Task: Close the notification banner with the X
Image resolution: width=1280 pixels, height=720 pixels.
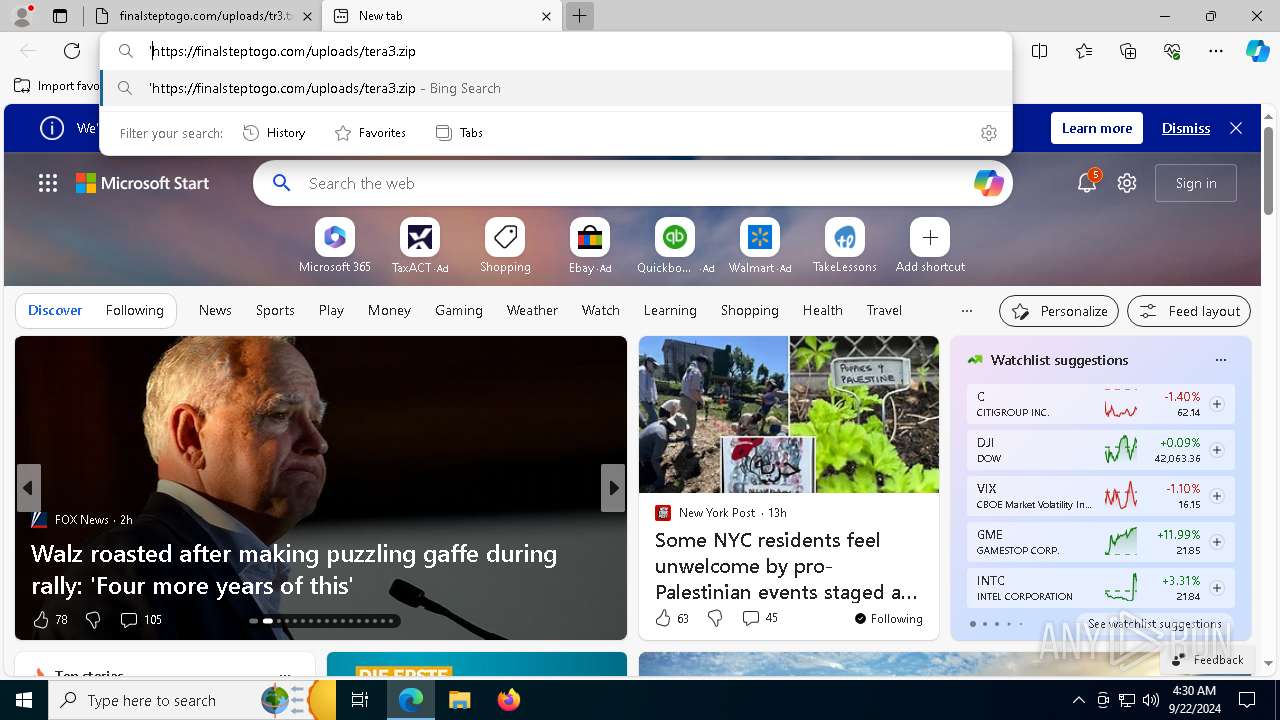Action: [1236, 128]
